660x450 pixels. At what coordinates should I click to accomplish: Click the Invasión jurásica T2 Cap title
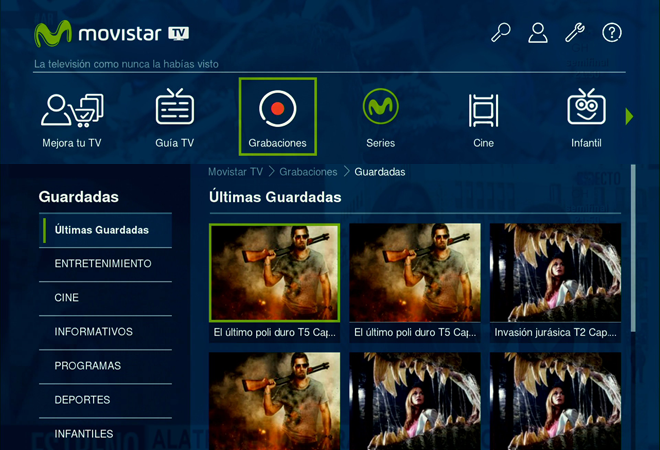555,333
